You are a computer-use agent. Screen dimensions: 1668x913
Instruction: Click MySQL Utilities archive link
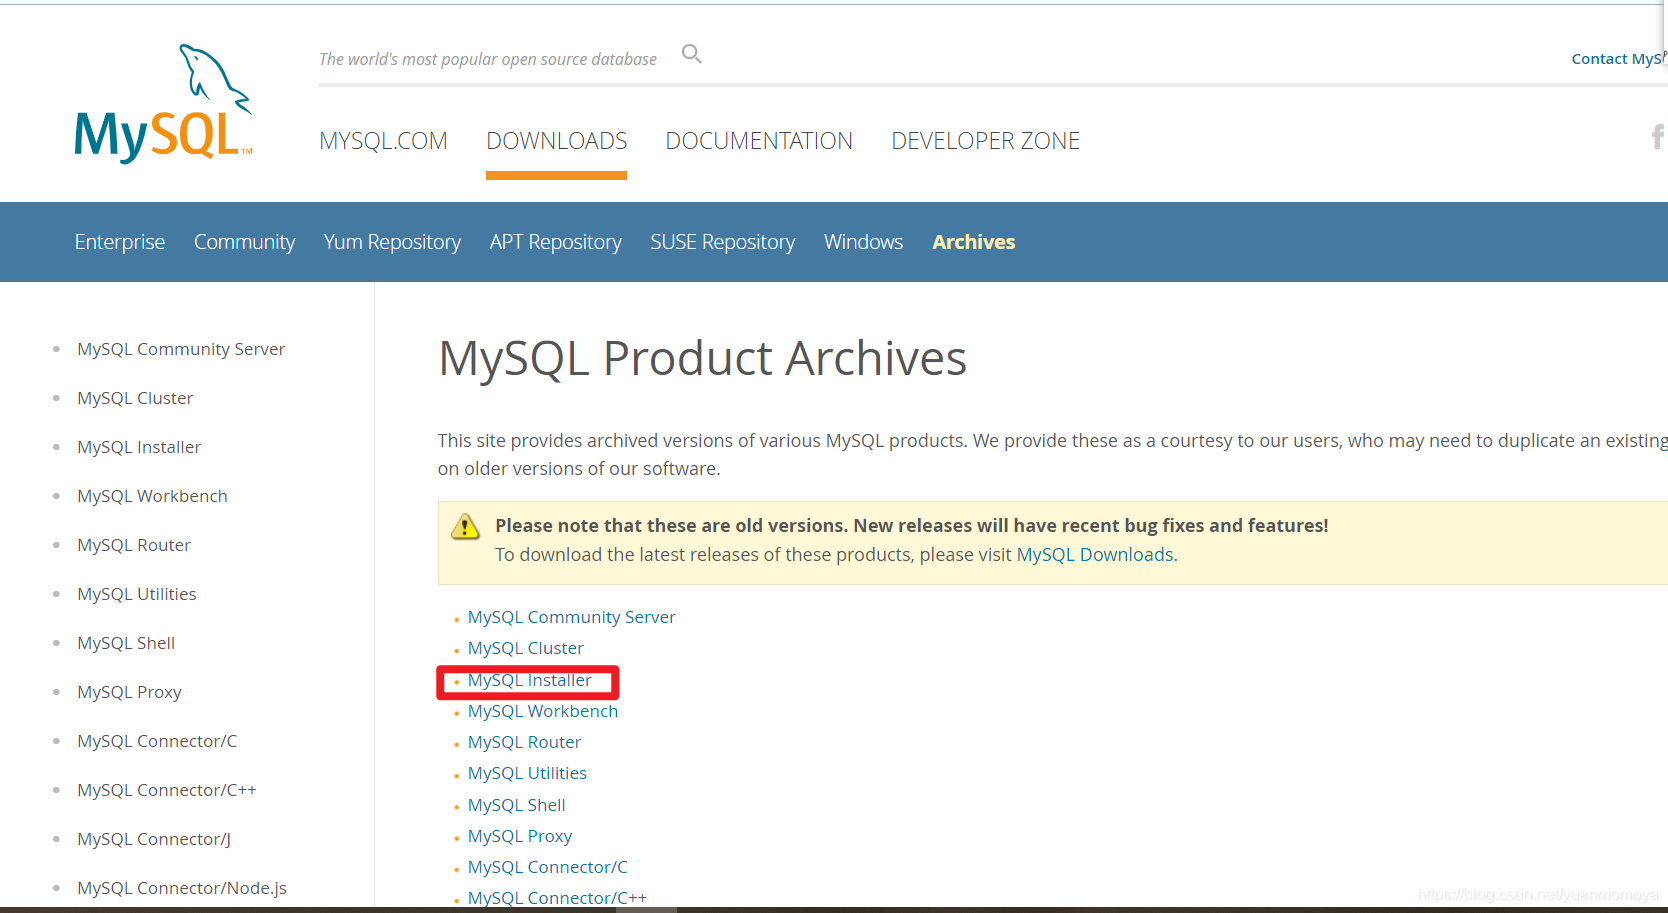(x=528, y=773)
